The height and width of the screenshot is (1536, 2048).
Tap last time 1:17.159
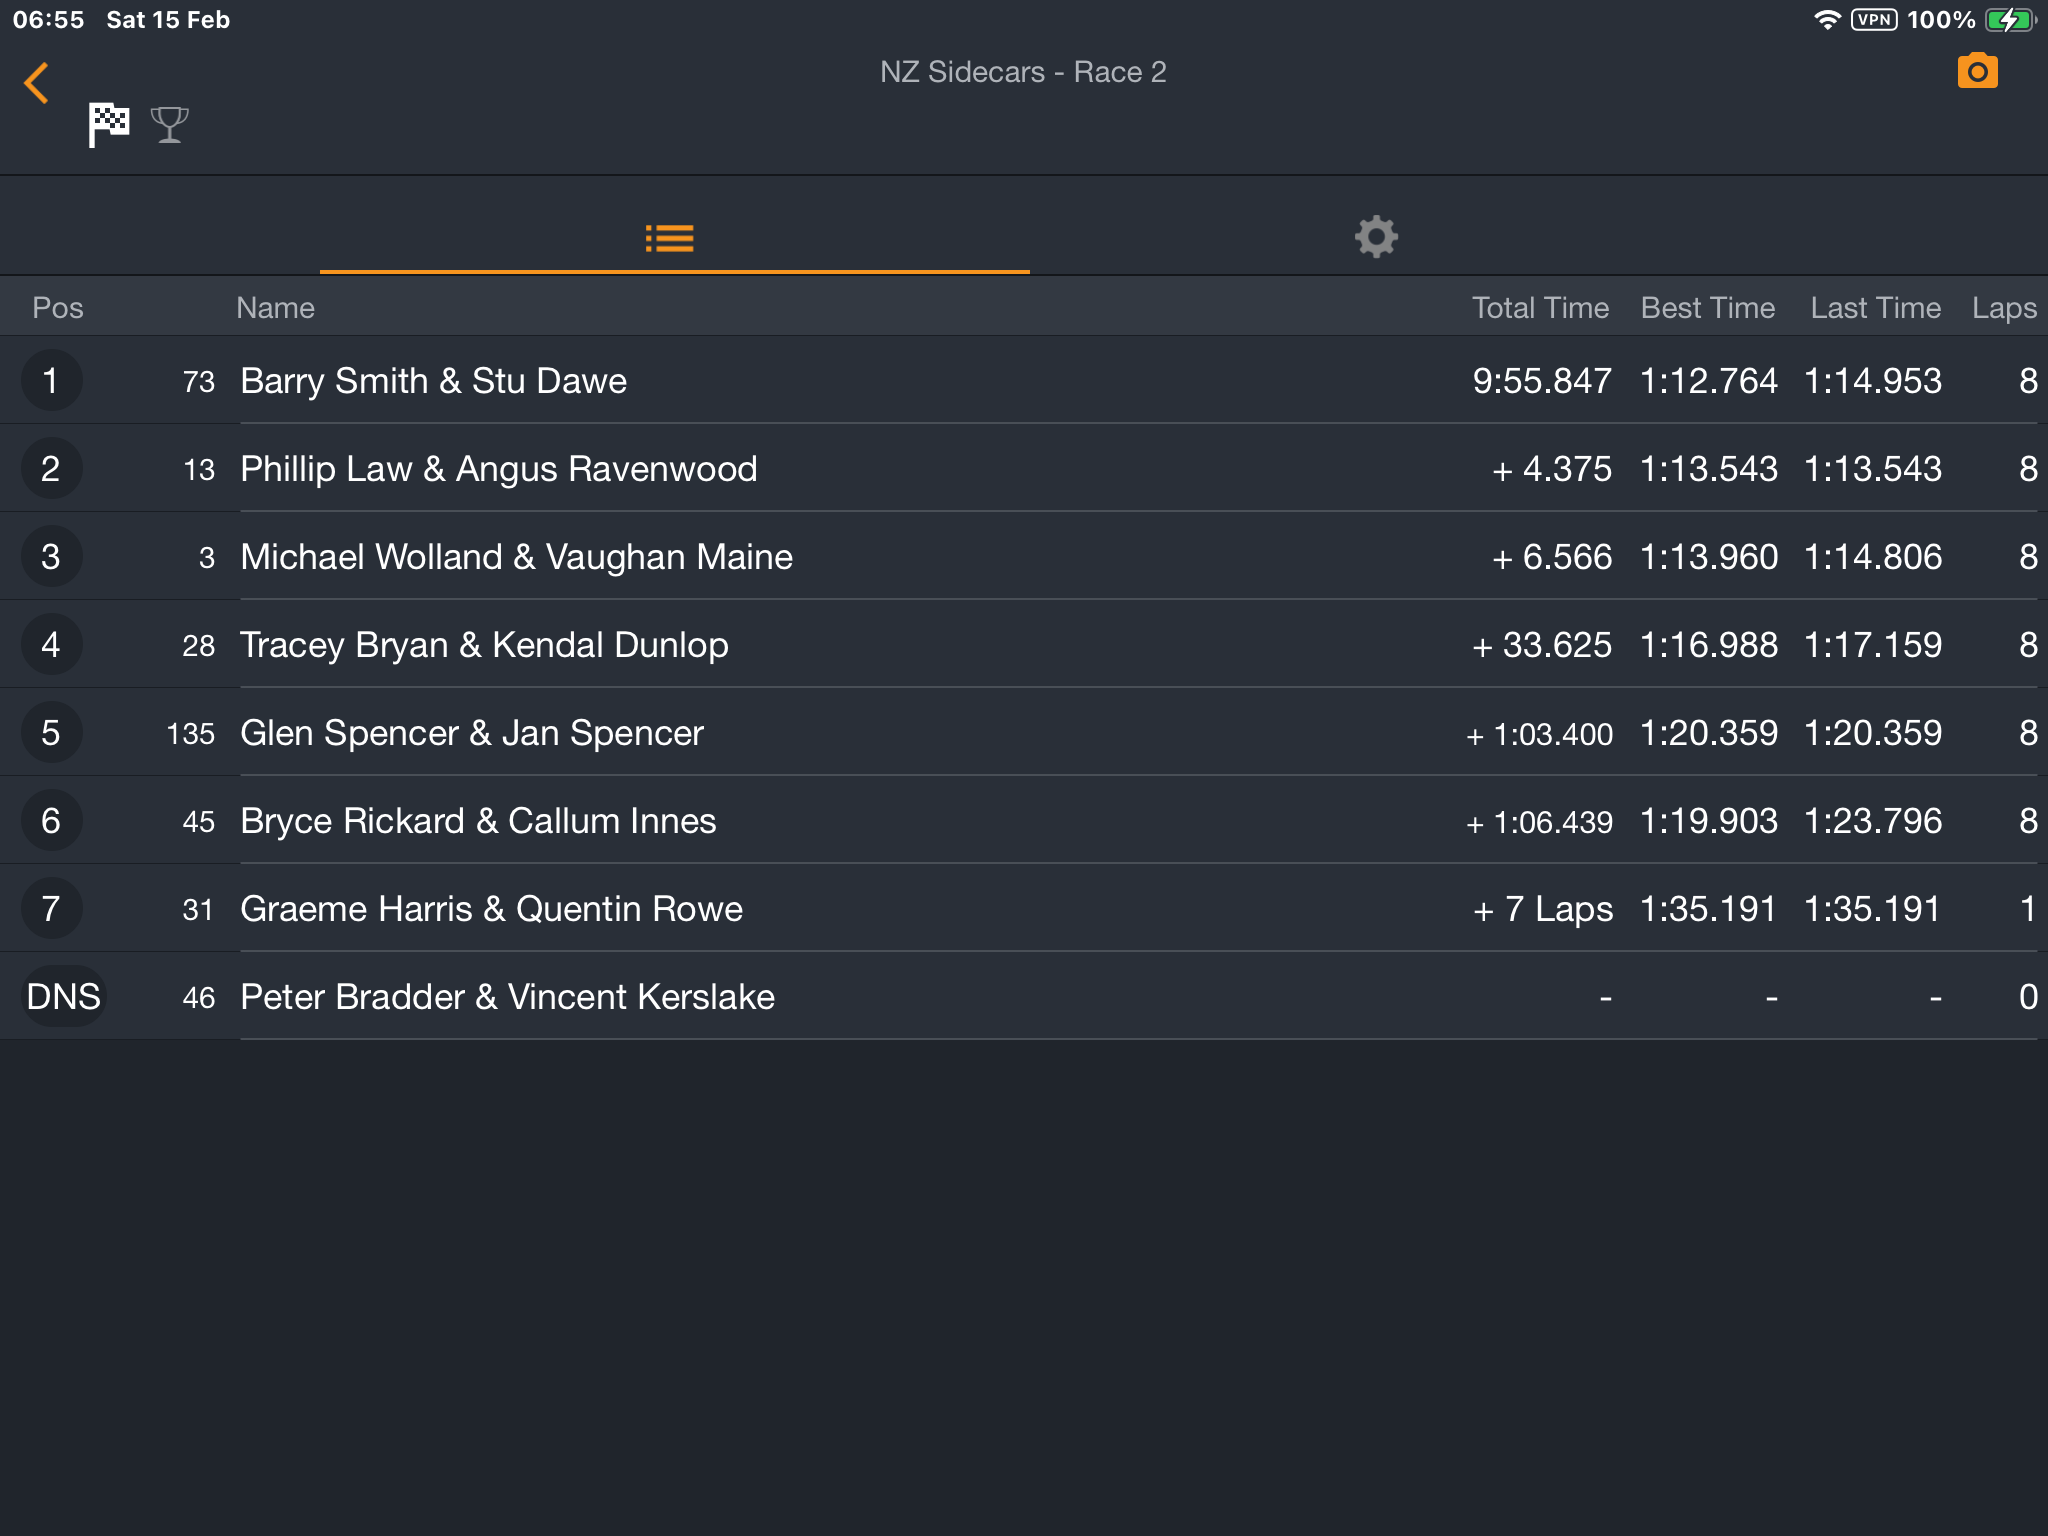1873,645
